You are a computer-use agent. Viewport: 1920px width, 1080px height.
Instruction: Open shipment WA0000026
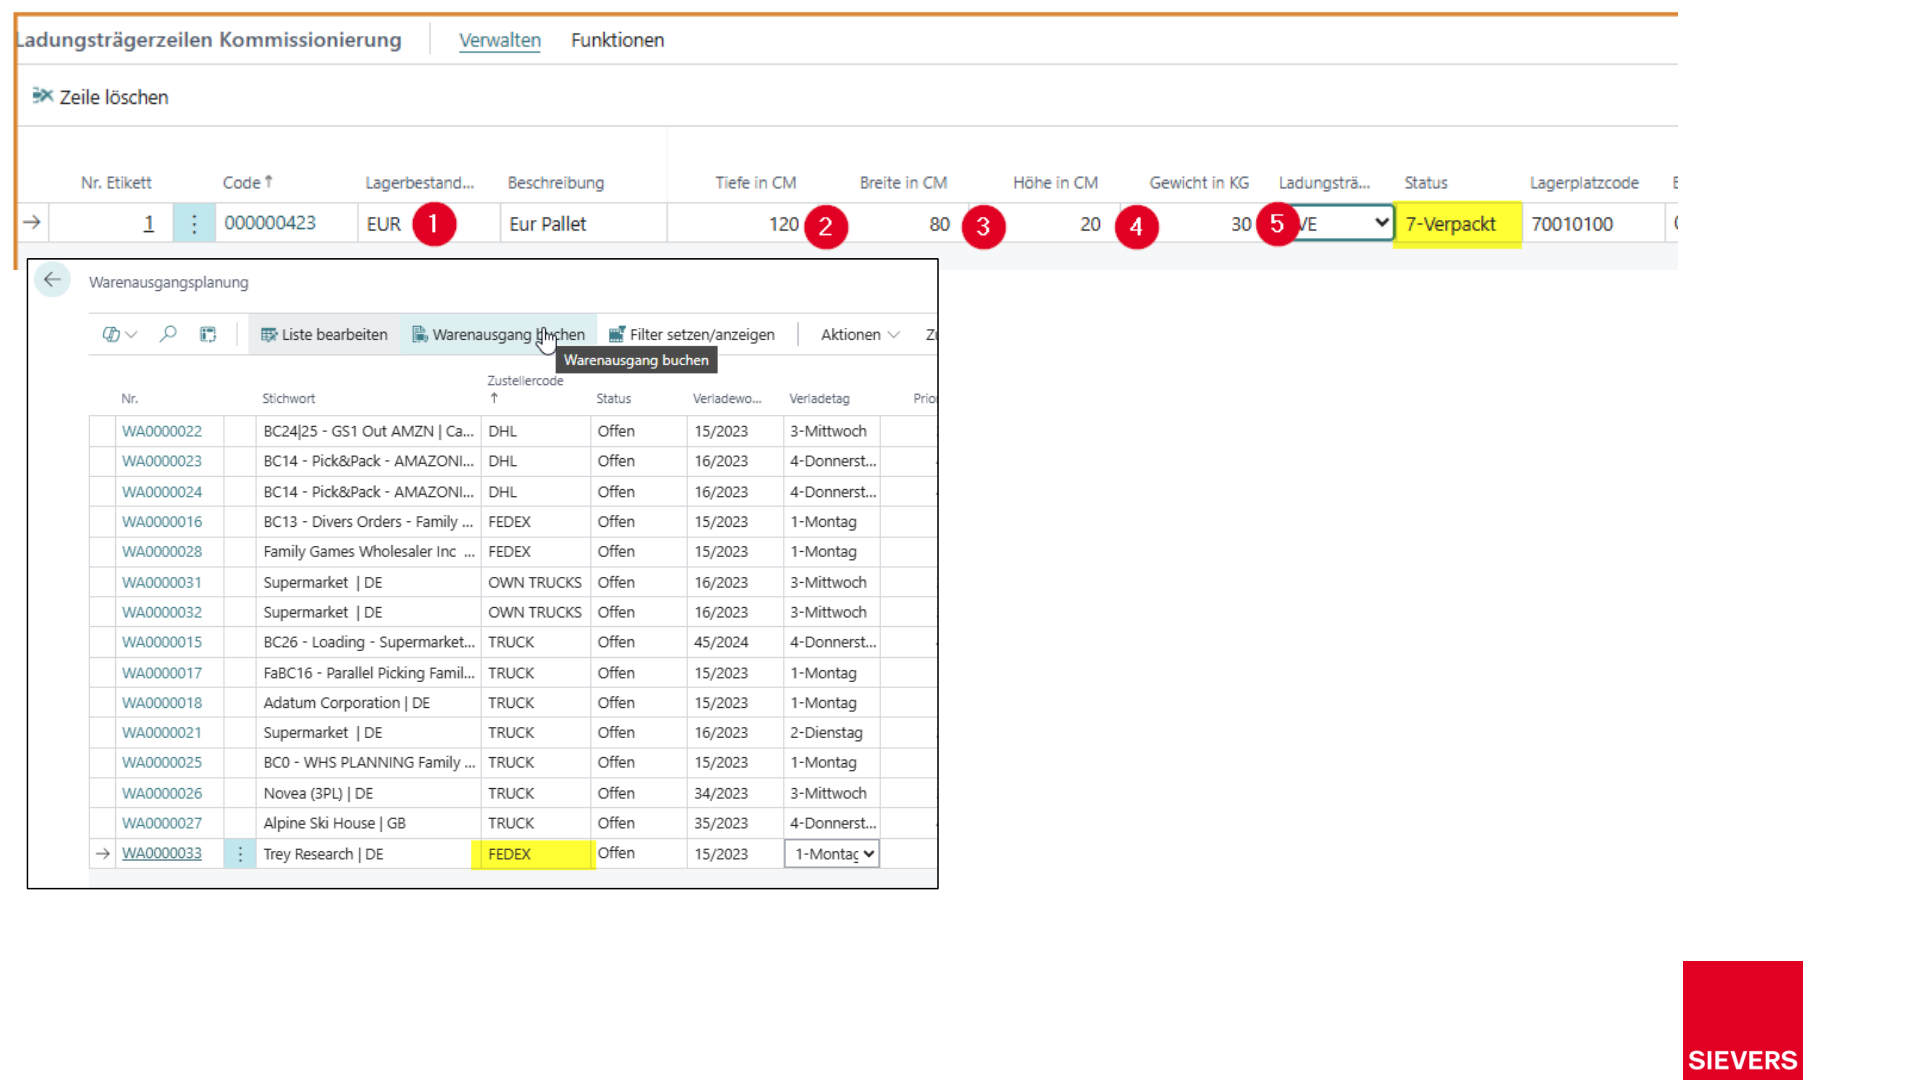pyautogui.click(x=162, y=793)
